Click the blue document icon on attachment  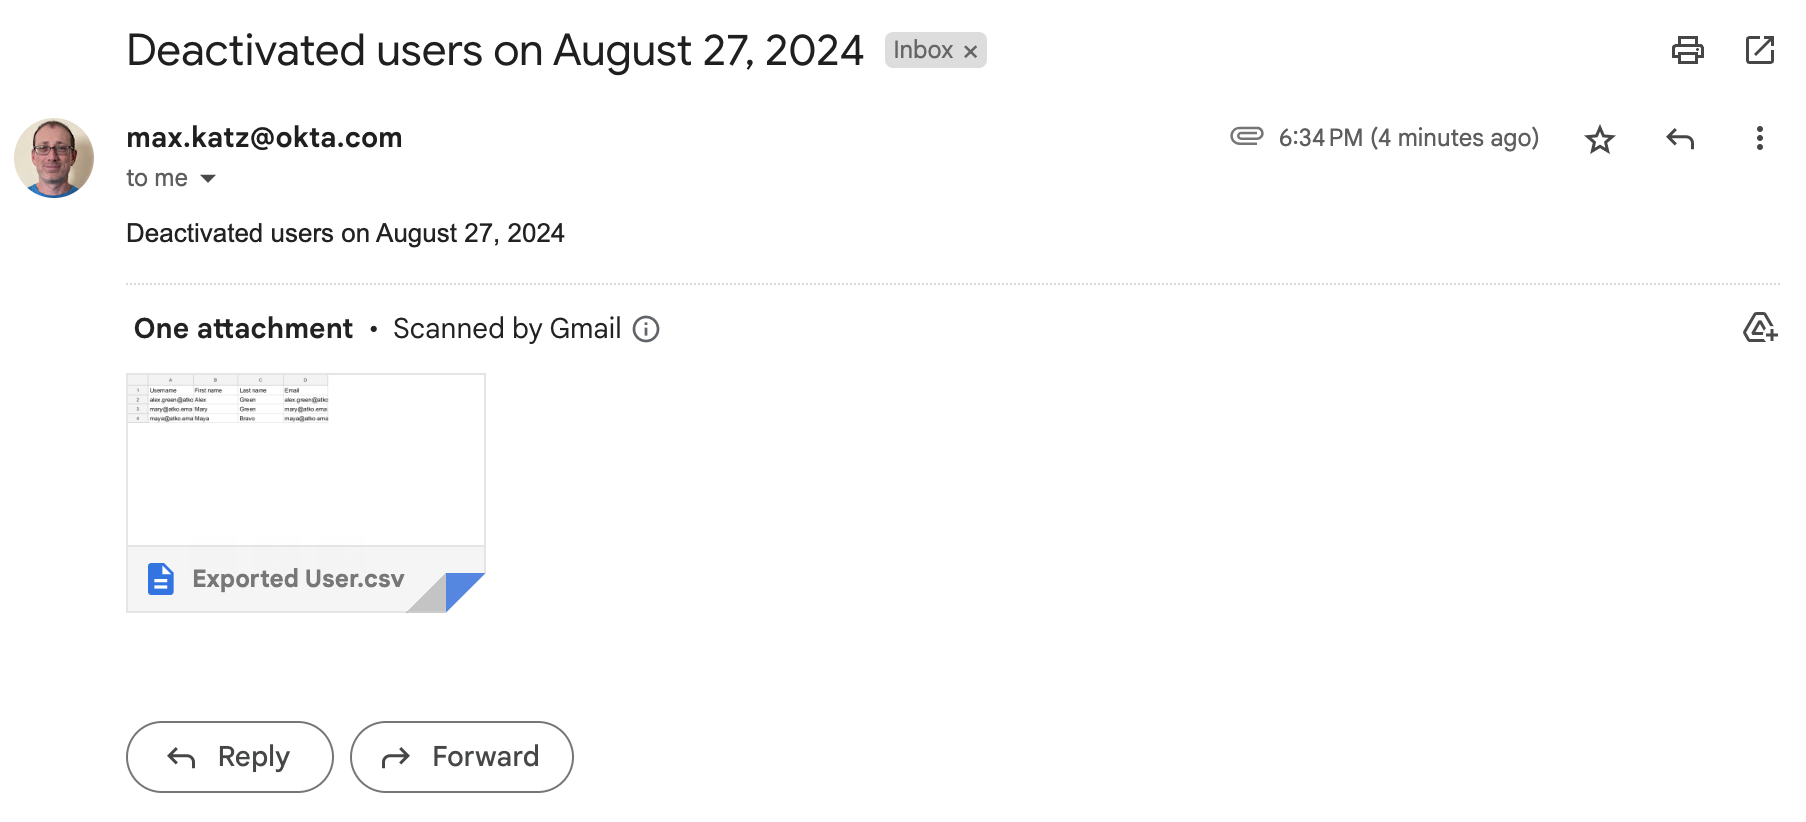point(161,579)
